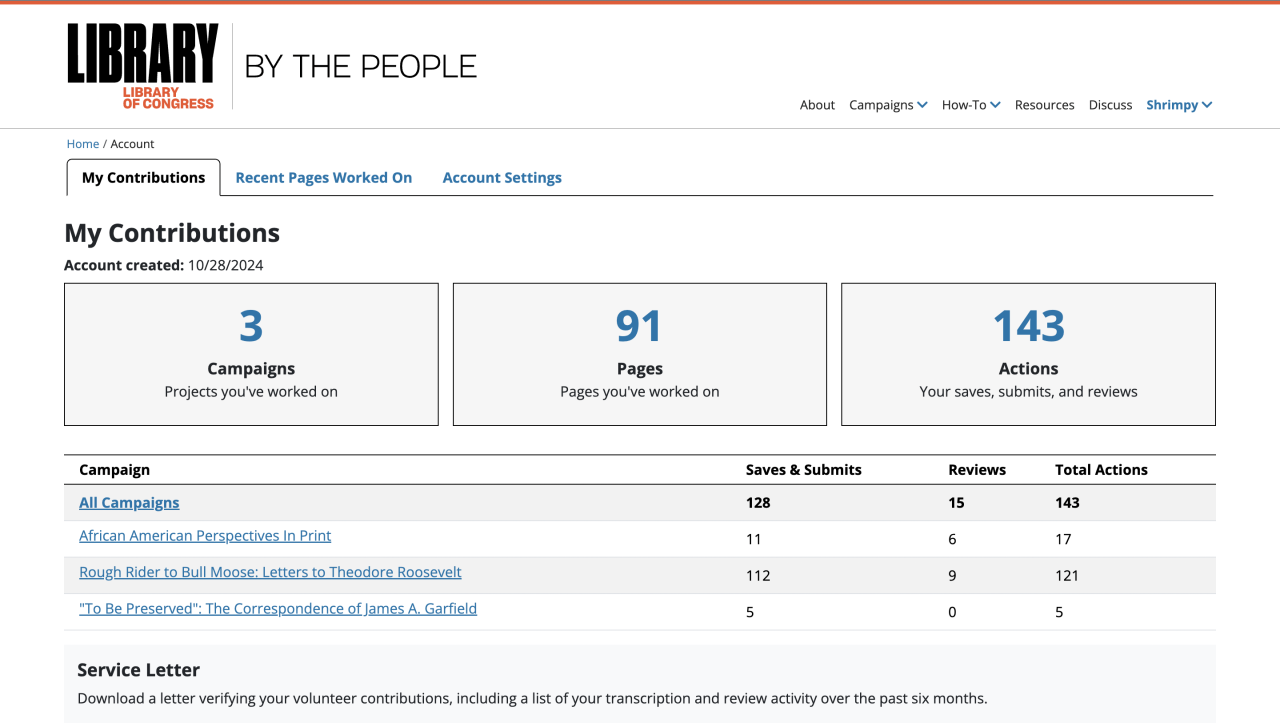Click the All Campaigns link

pos(129,503)
